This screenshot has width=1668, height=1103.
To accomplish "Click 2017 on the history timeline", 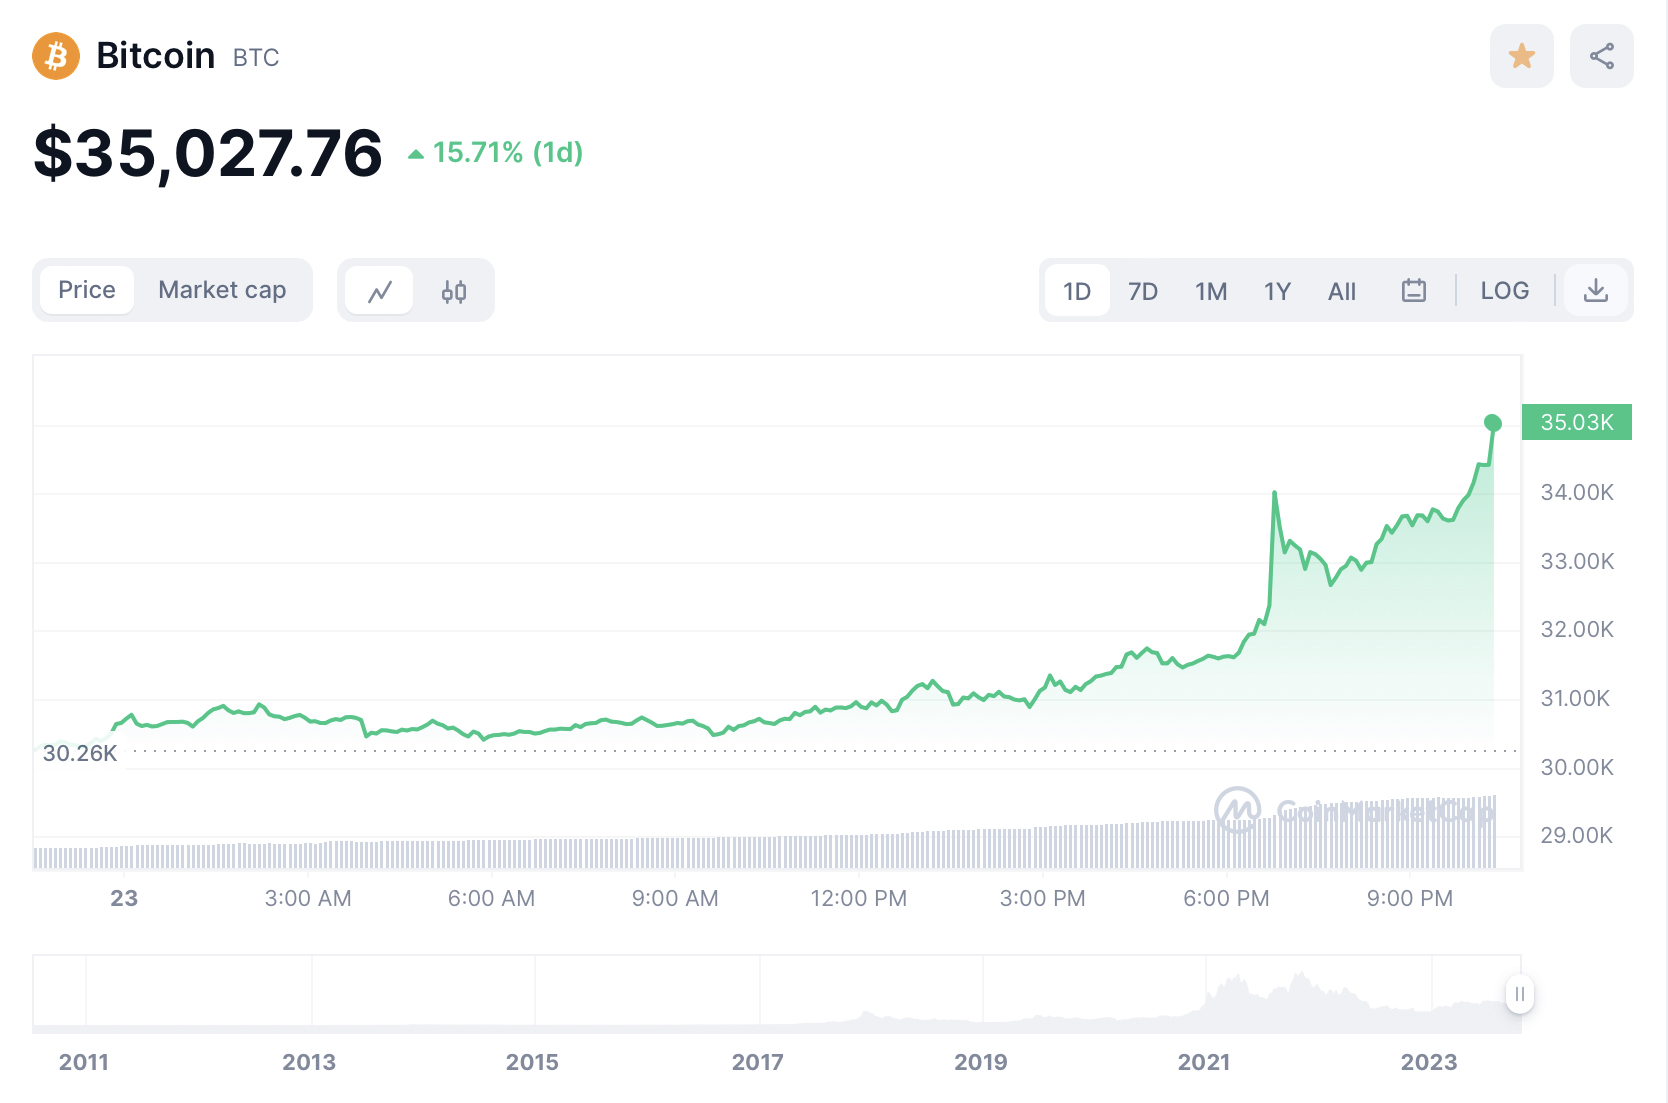I will pyautogui.click(x=757, y=1062).
